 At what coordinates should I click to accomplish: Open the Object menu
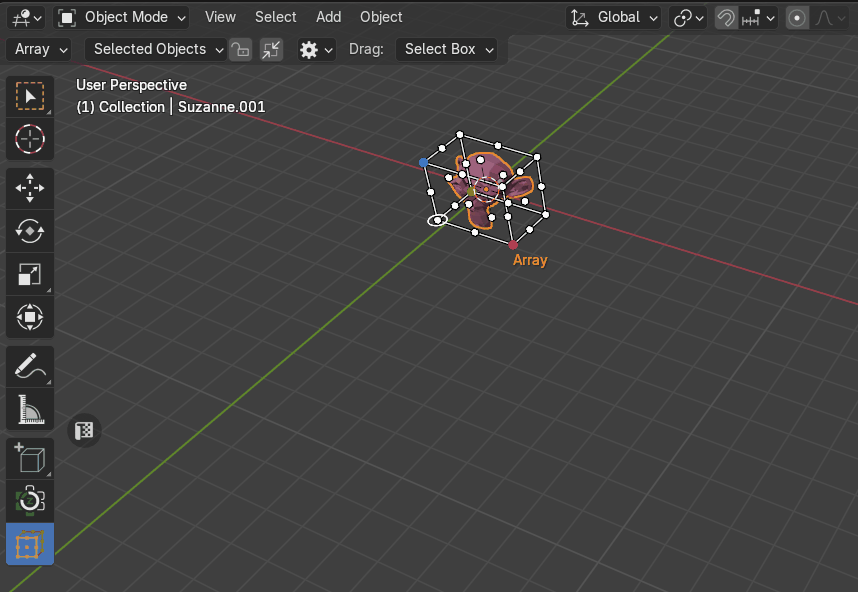point(381,18)
